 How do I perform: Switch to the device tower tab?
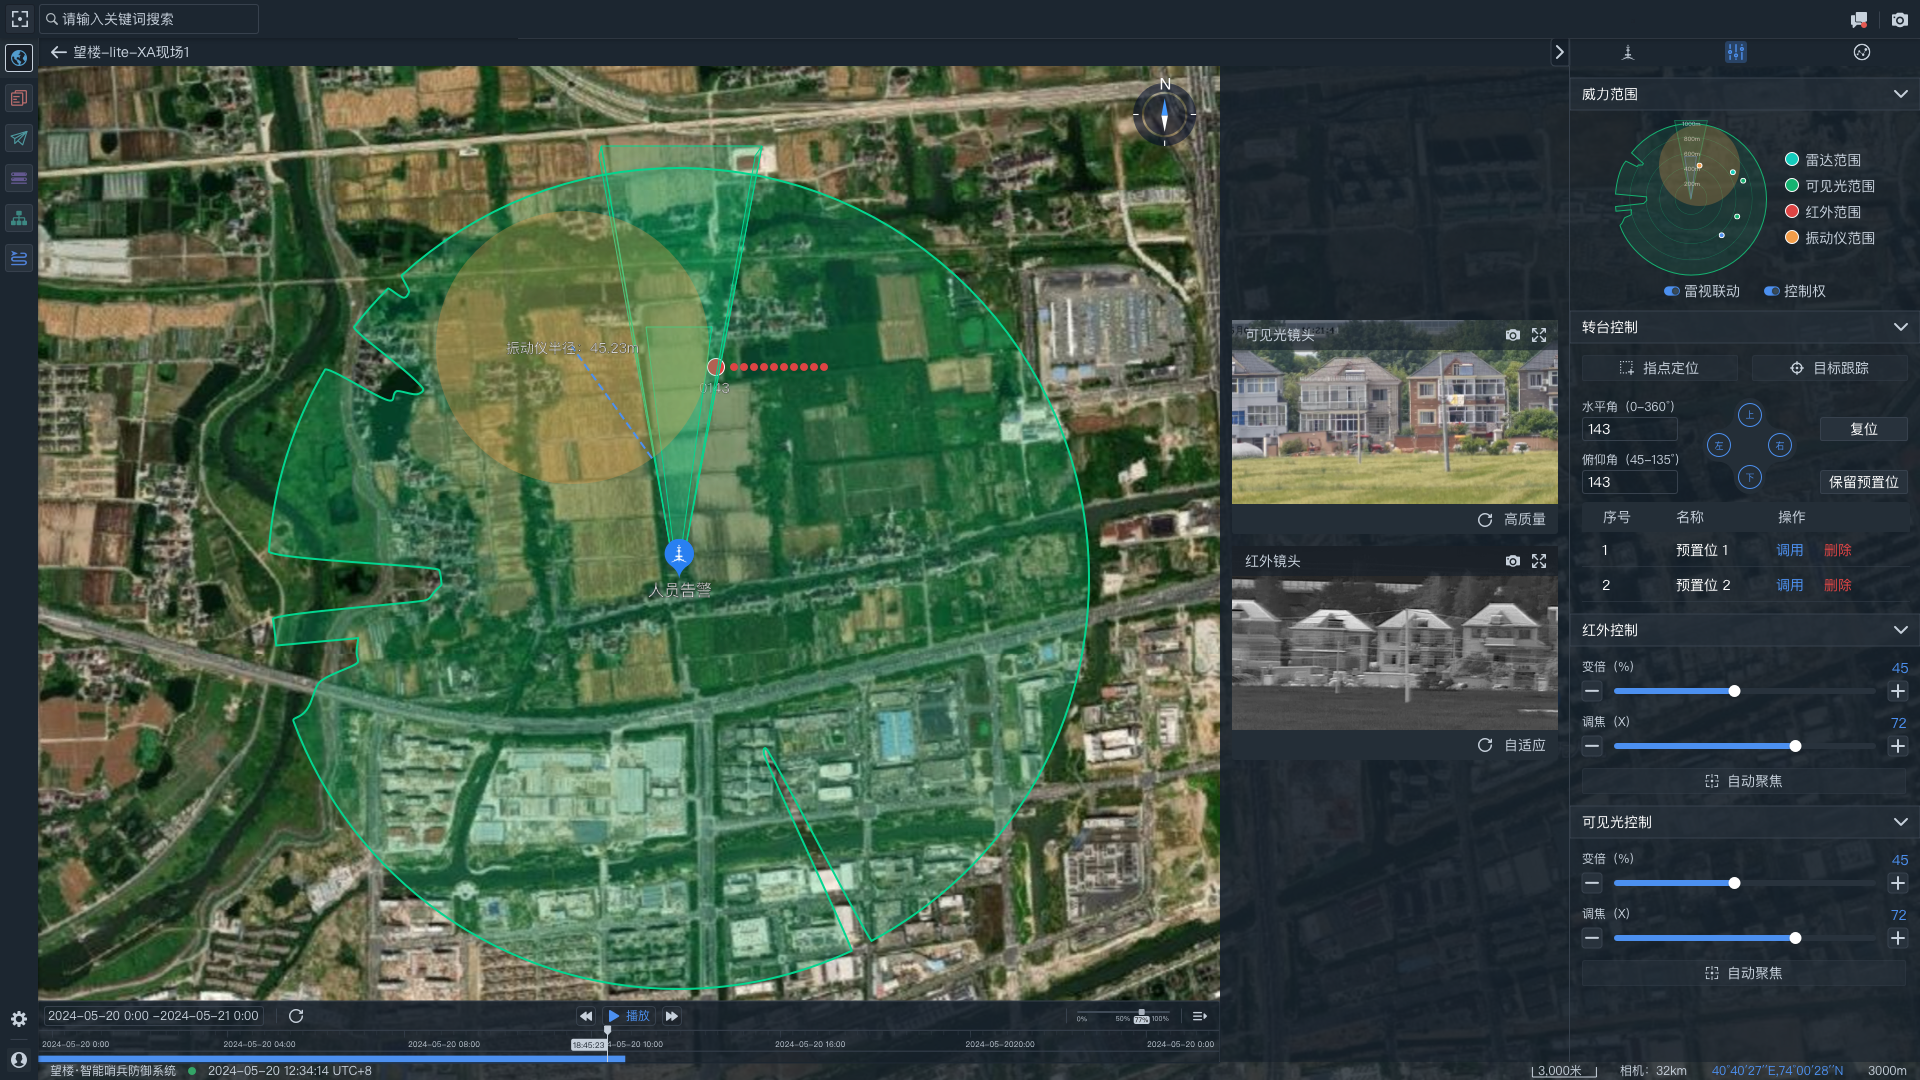click(1628, 52)
